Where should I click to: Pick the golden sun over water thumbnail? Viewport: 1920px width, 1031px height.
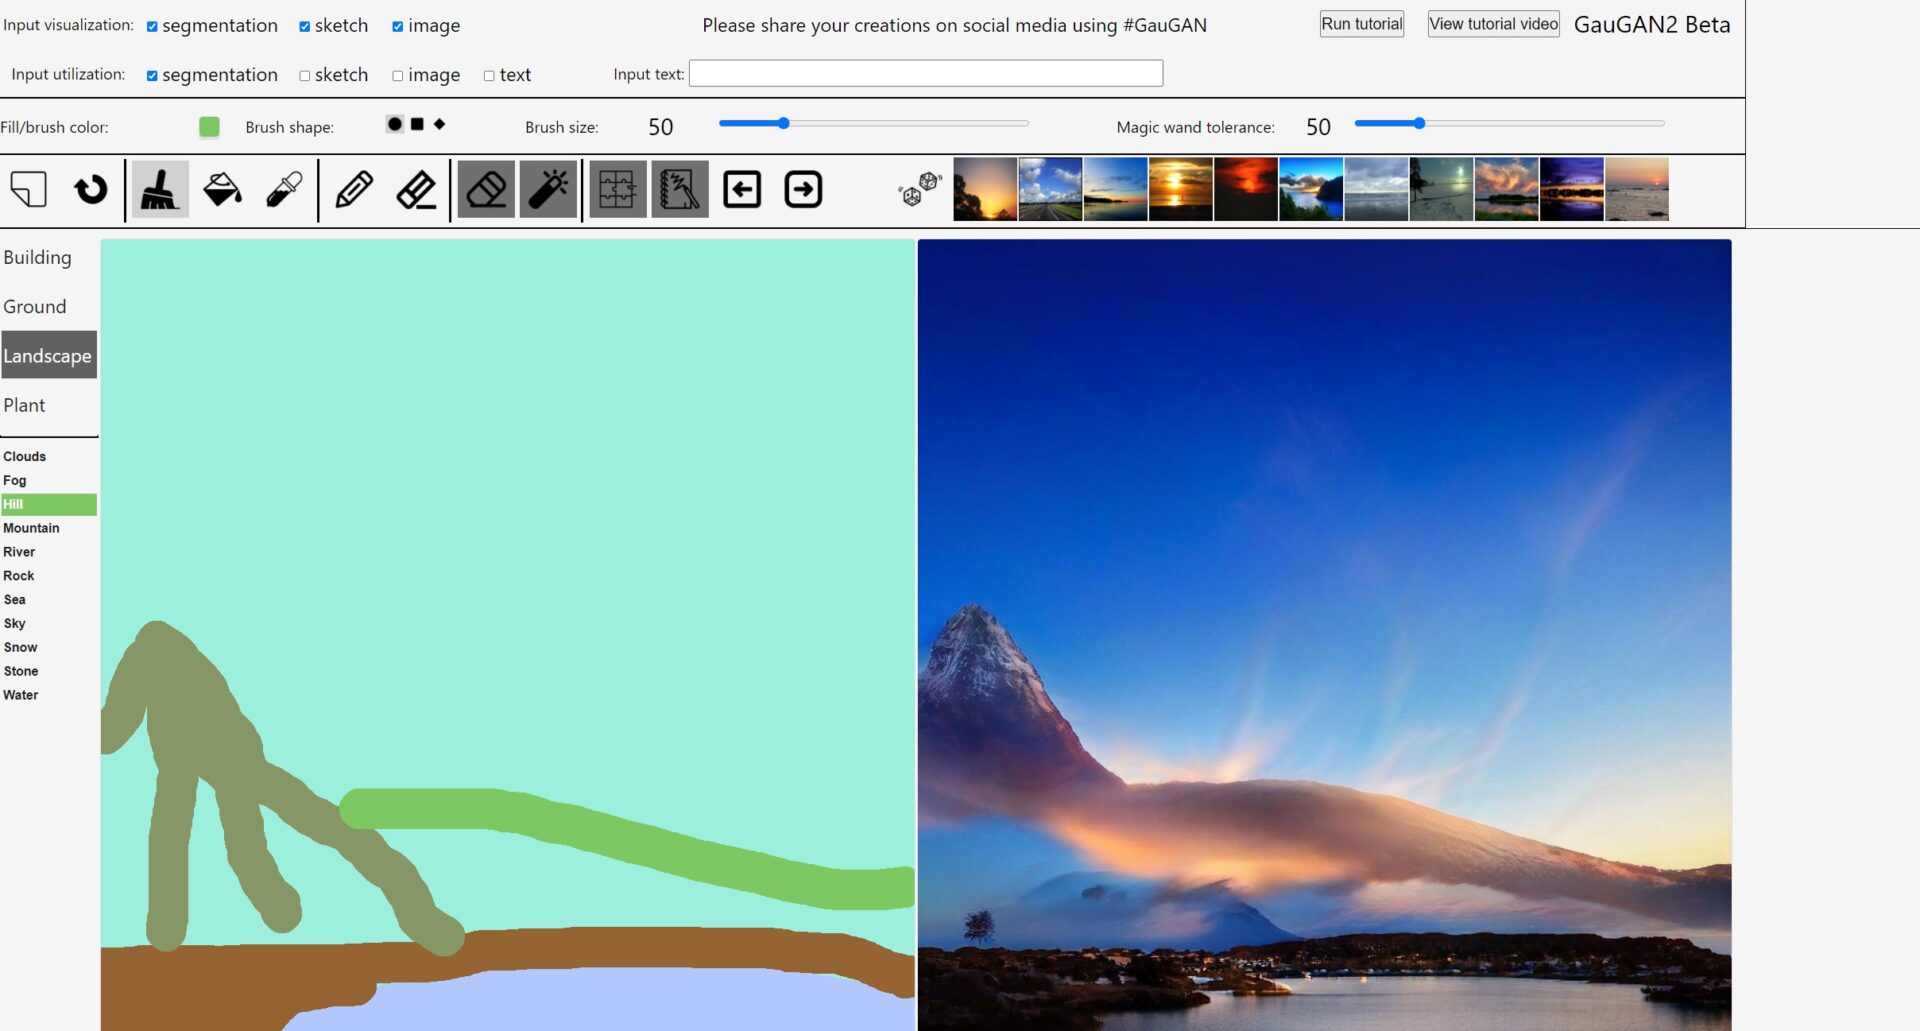1180,189
